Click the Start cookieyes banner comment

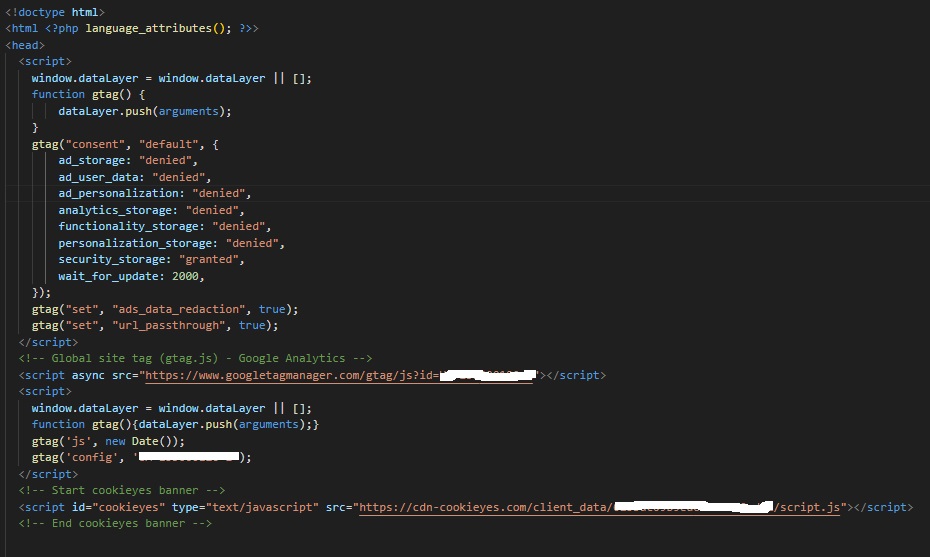click(122, 490)
